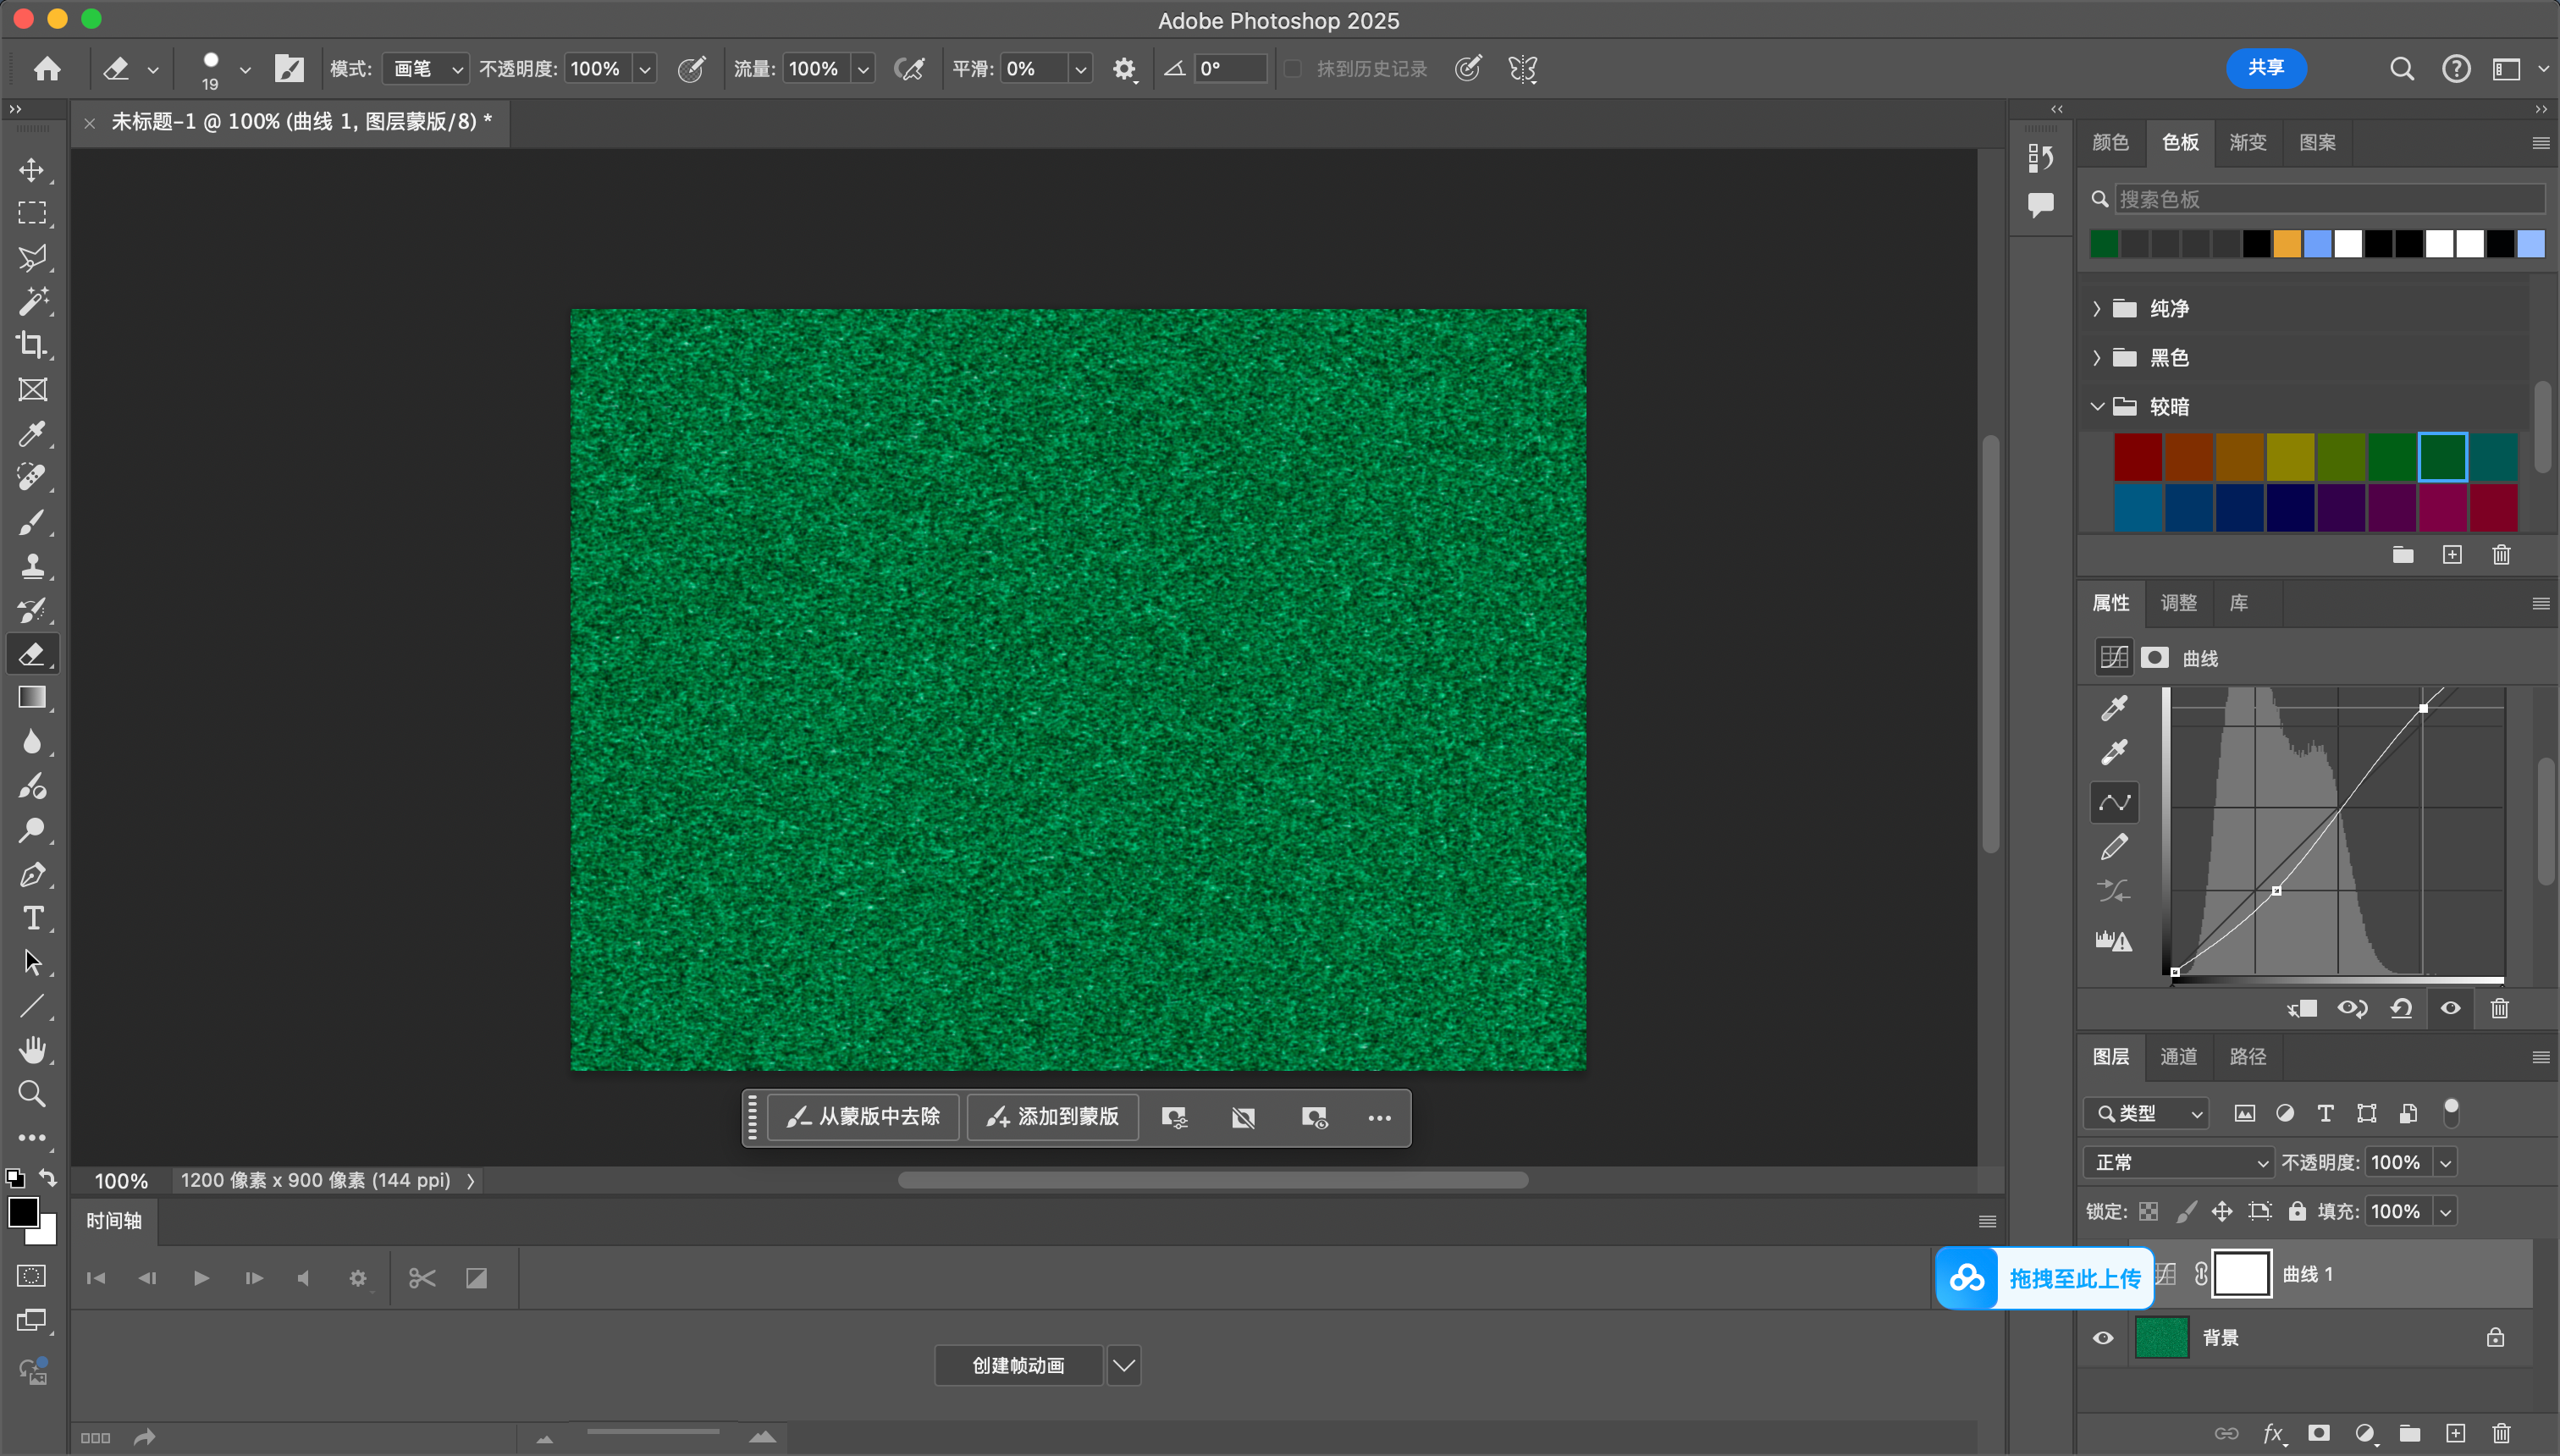
Task: Switch to the 通道 tab
Action: tap(2178, 1056)
